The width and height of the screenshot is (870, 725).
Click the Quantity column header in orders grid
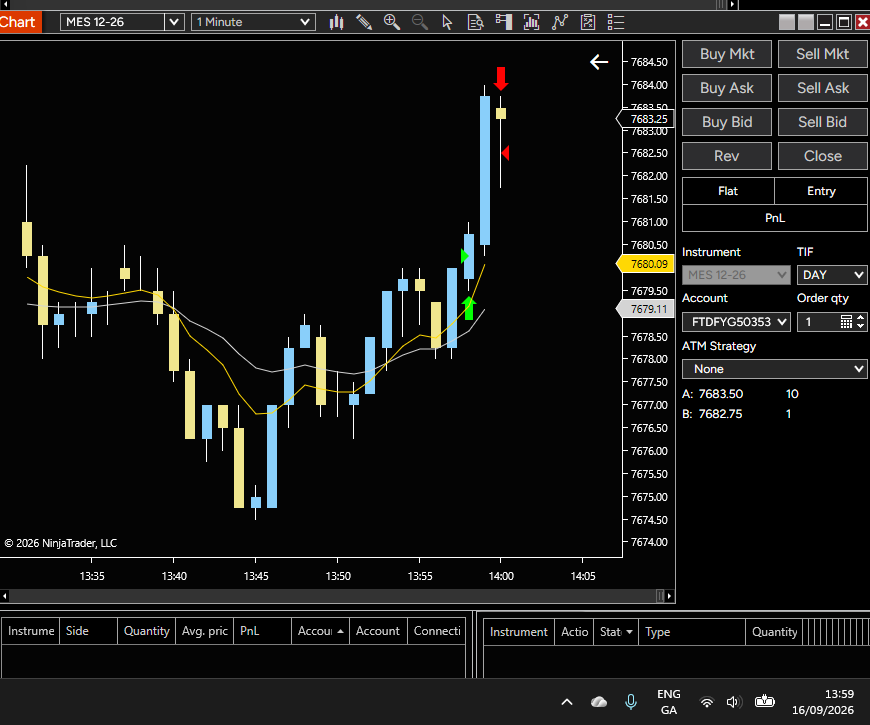[774, 632]
